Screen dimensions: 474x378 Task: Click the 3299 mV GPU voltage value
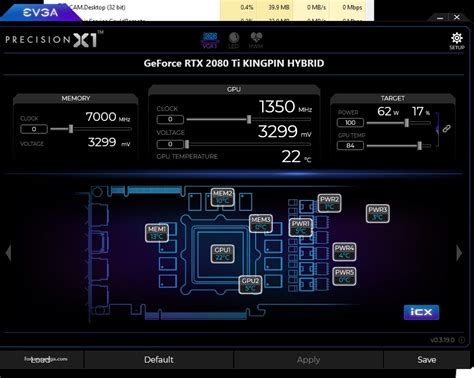[285, 132]
